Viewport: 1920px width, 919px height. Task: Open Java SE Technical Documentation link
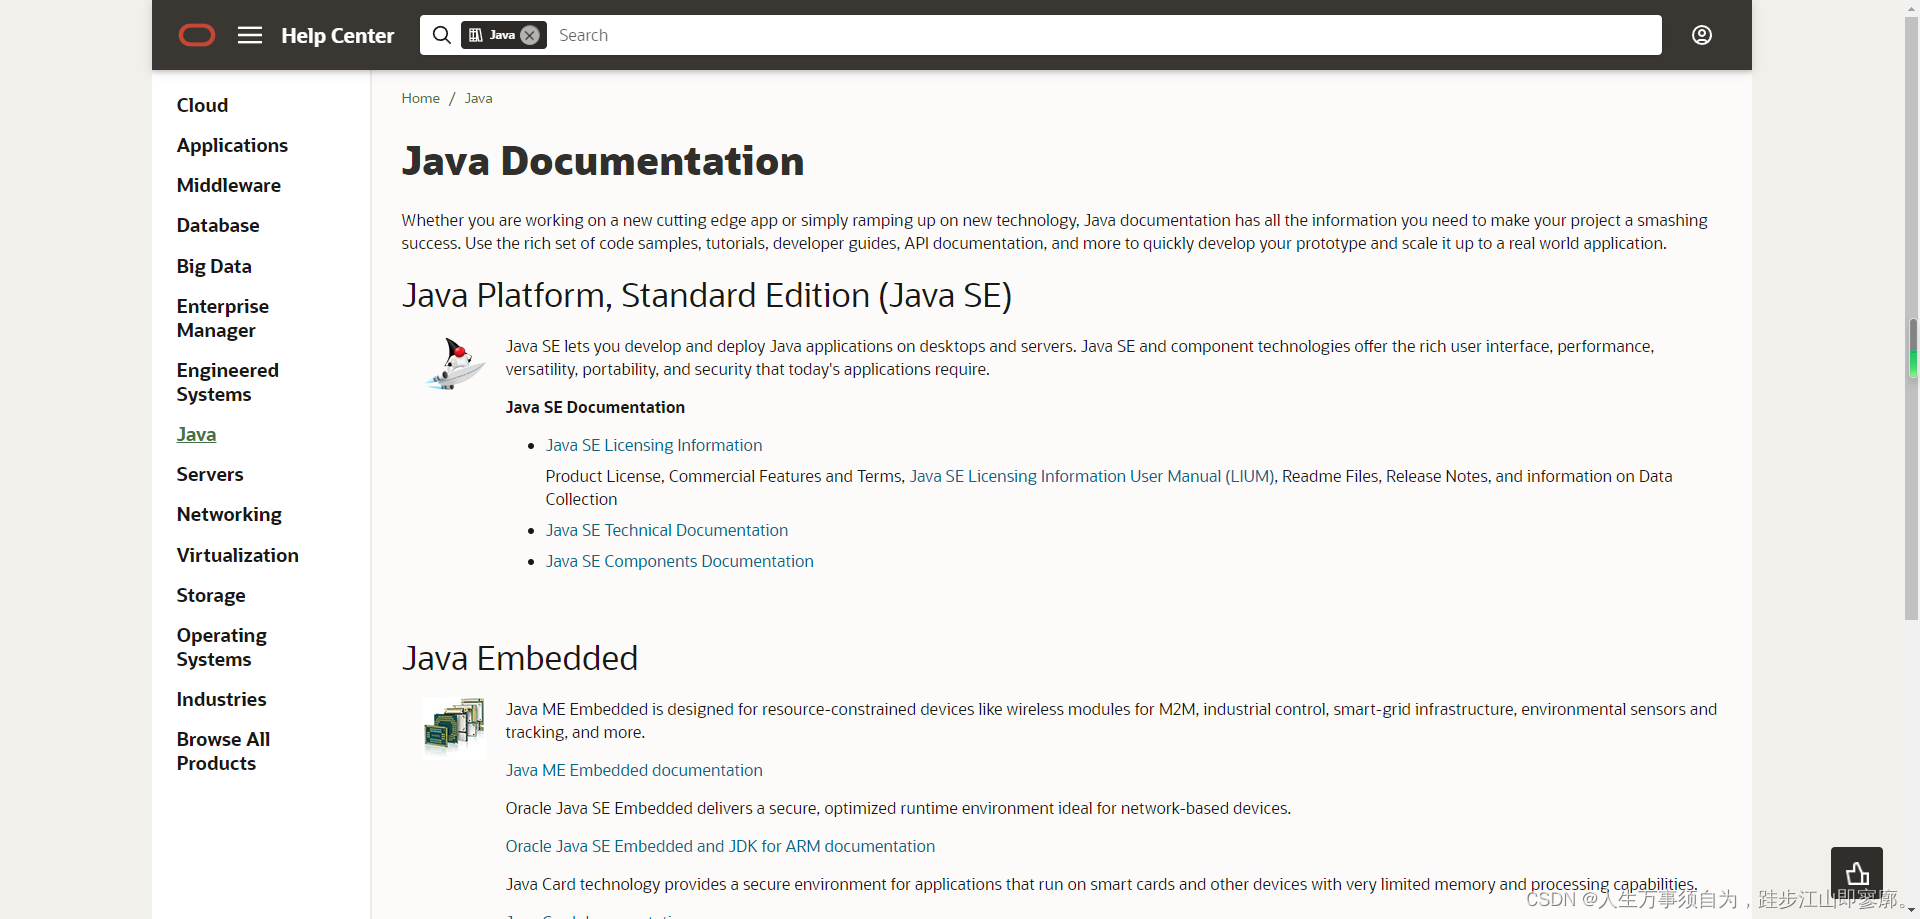(667, 530)
